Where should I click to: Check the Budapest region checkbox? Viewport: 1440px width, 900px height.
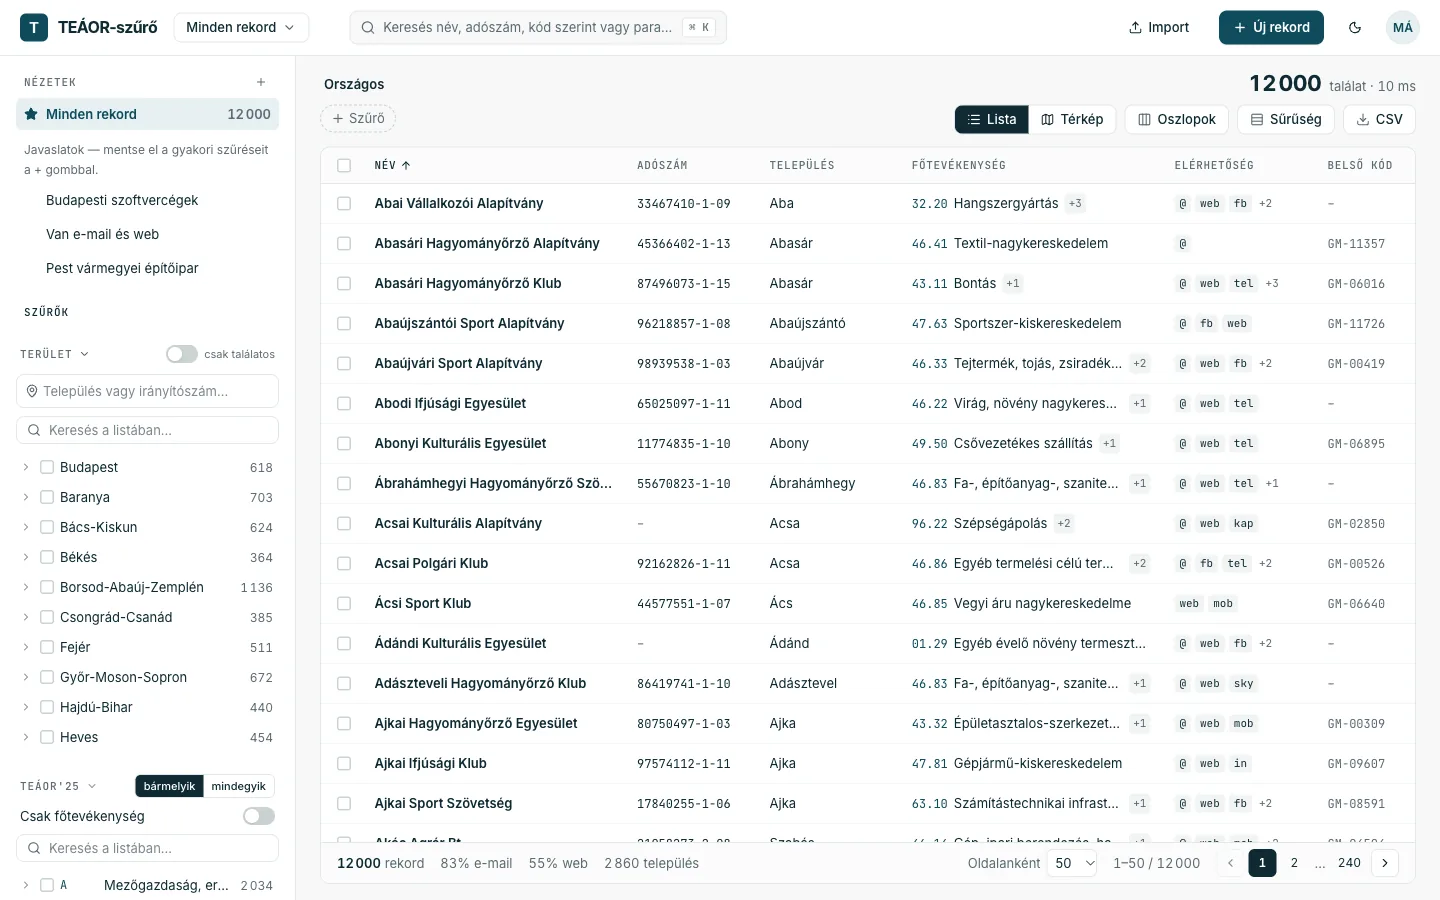pyautogui.click(x=47, y=467)
